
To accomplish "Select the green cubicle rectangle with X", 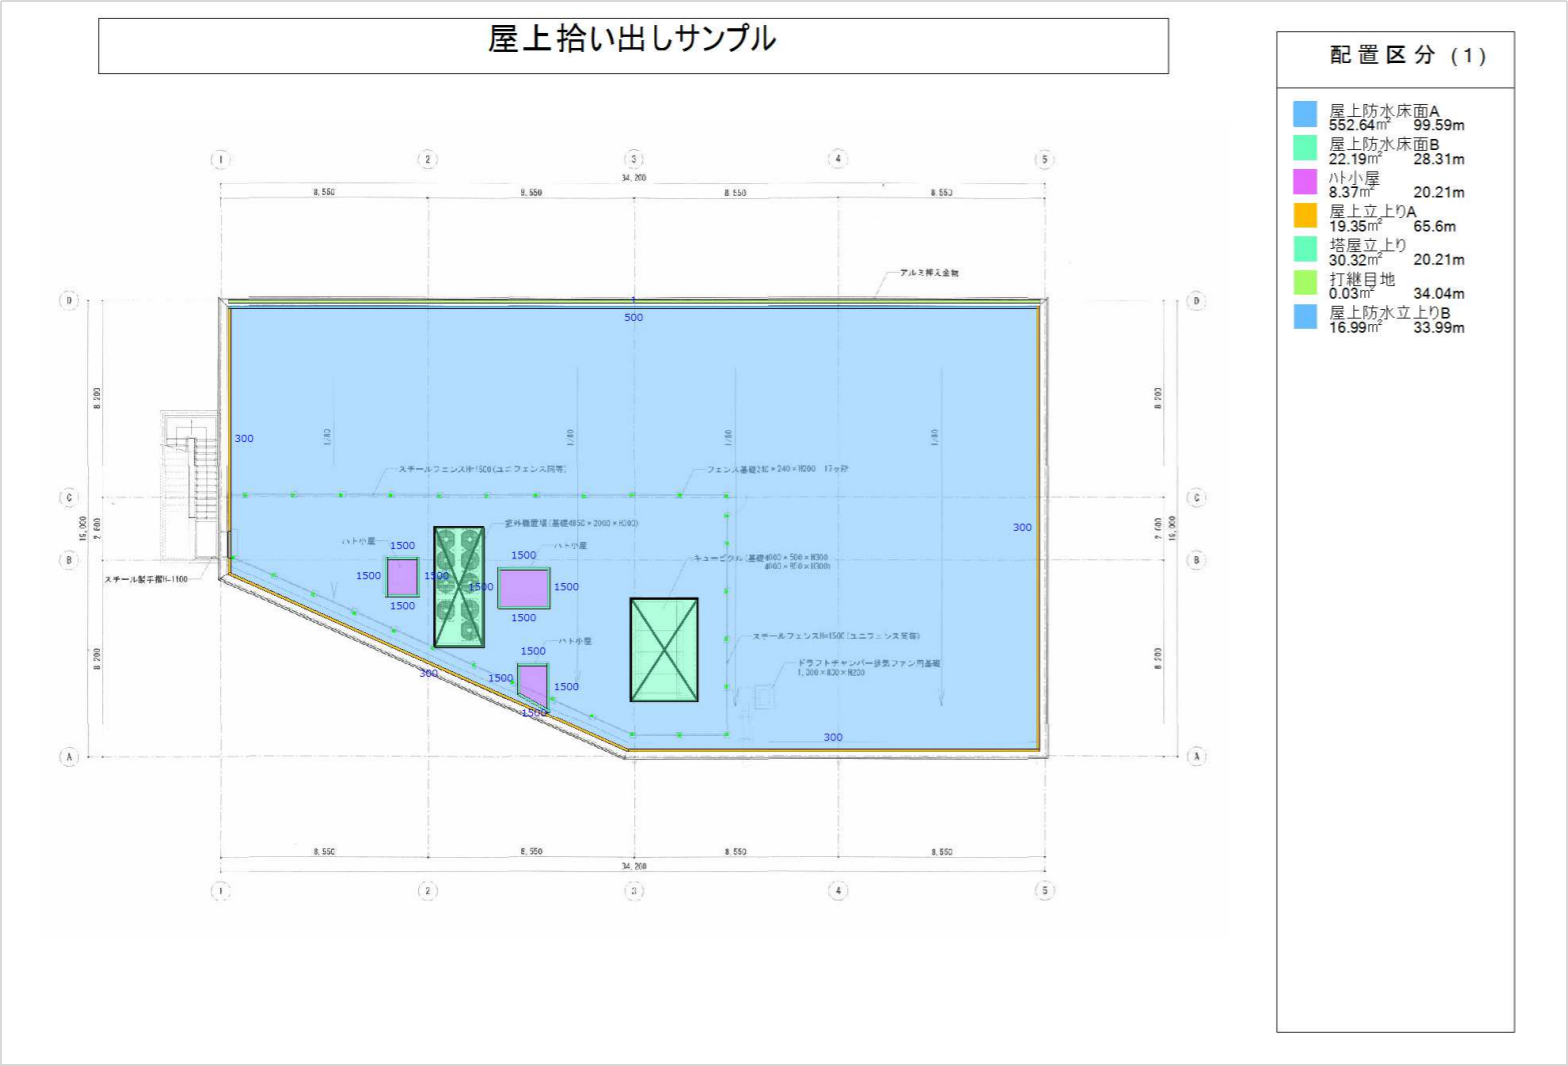I will [664, 650].
